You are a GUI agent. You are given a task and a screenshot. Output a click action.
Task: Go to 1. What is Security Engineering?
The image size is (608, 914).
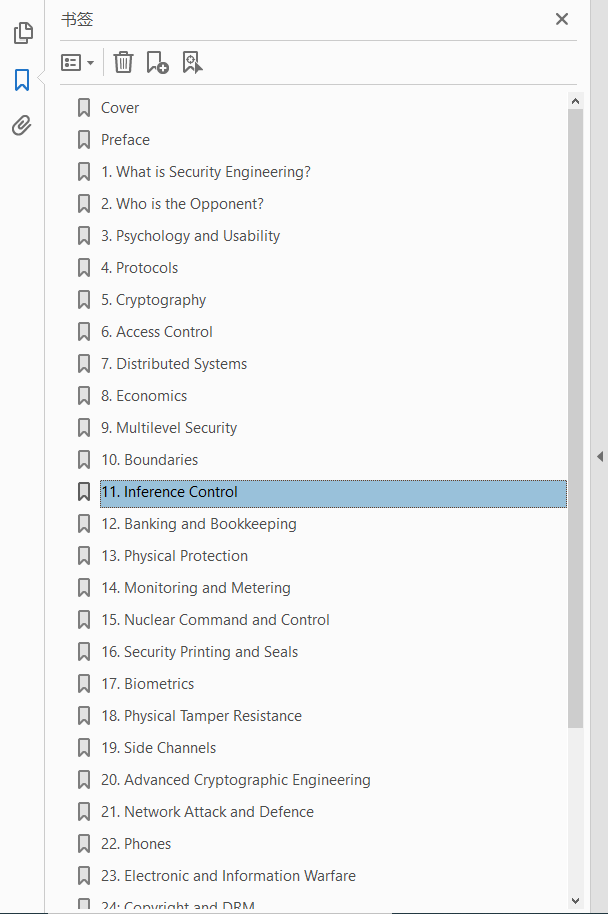coord(206,171)
